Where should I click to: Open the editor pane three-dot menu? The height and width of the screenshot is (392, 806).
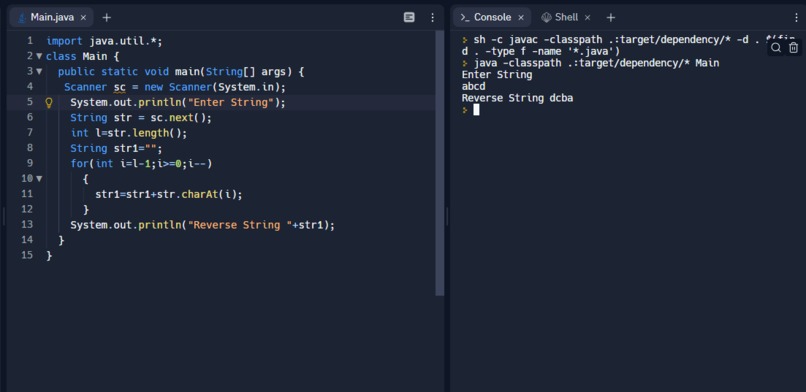[x=433, y=17]
